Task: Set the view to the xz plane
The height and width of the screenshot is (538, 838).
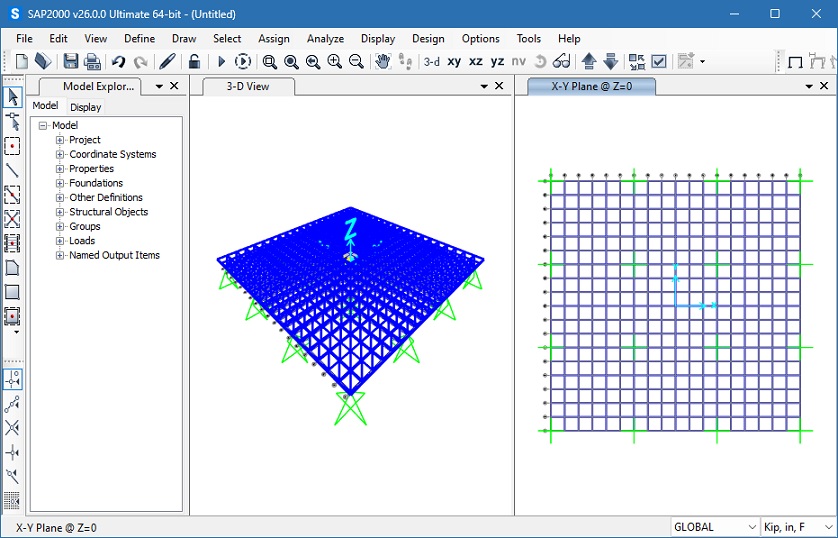Action: pos(476,61)
